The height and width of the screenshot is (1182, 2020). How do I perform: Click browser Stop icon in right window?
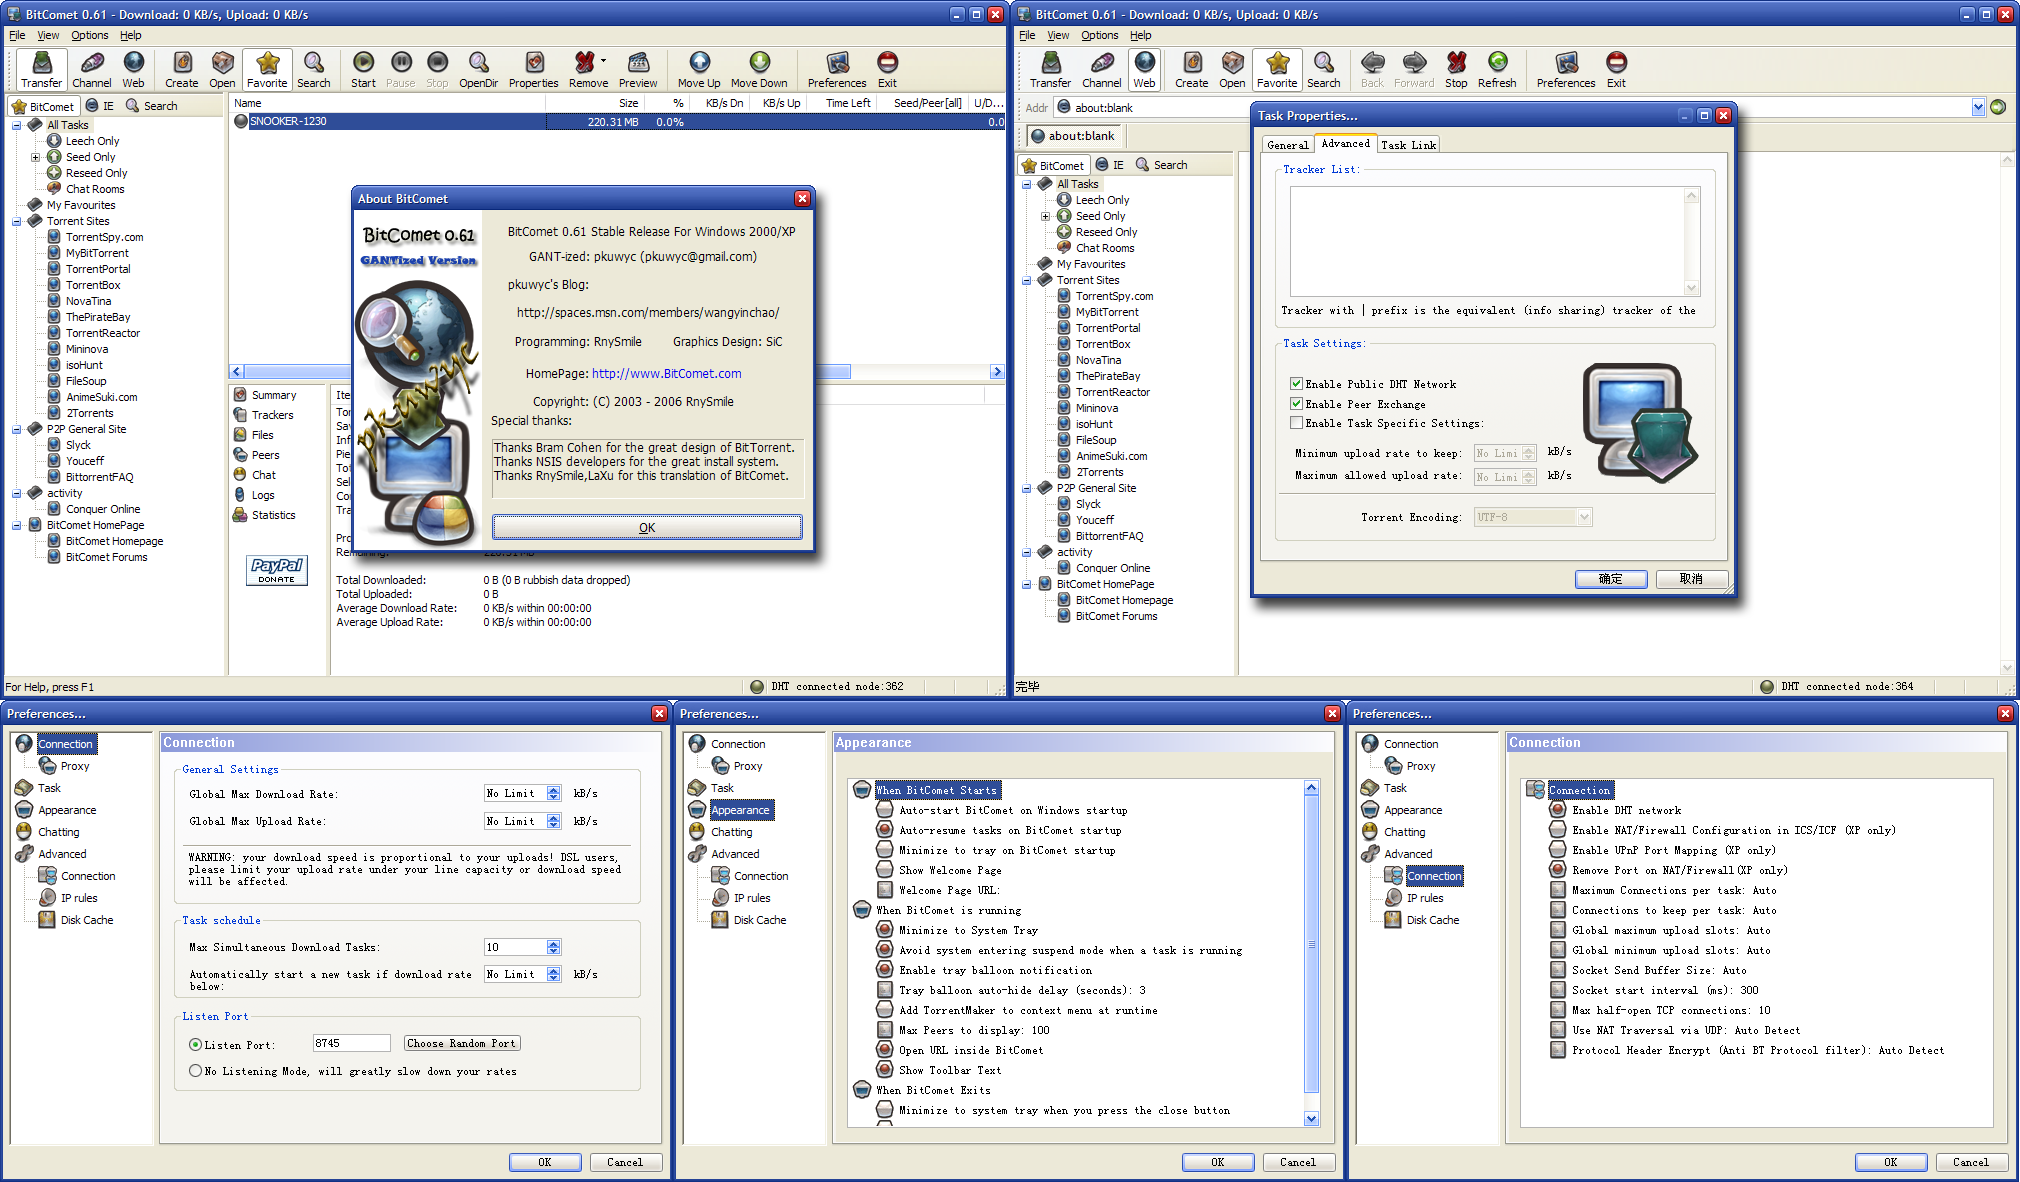[1456, 69]
